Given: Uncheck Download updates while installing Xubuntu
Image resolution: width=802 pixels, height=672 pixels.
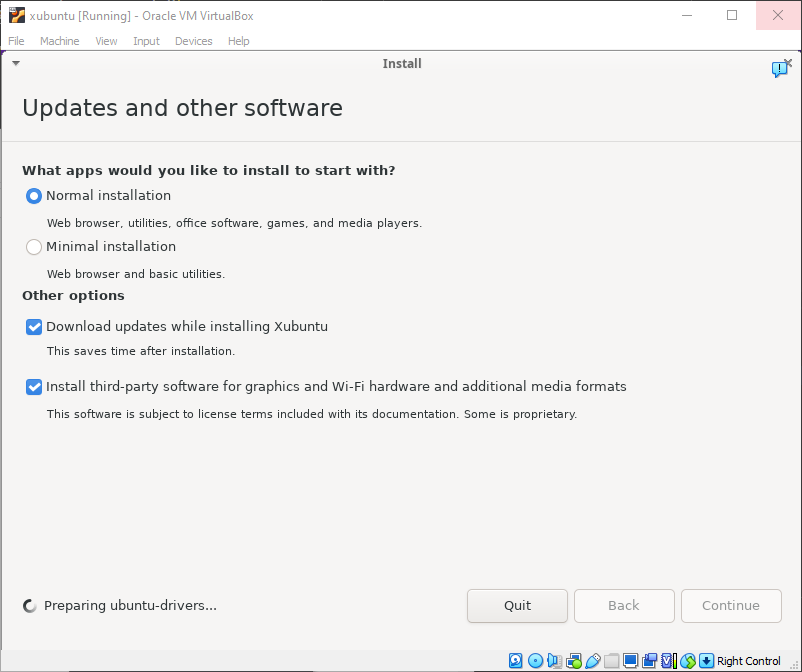Looking at the screenshot, I should click(34, 327).
